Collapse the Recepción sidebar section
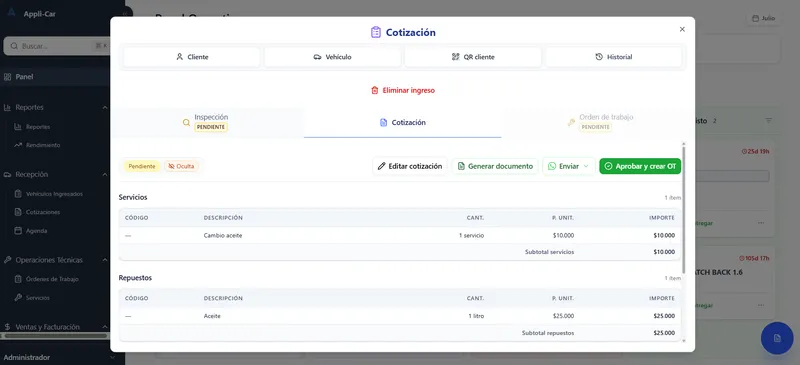Image resolution: width=800 pixels, height=365 pixels. 105,175
